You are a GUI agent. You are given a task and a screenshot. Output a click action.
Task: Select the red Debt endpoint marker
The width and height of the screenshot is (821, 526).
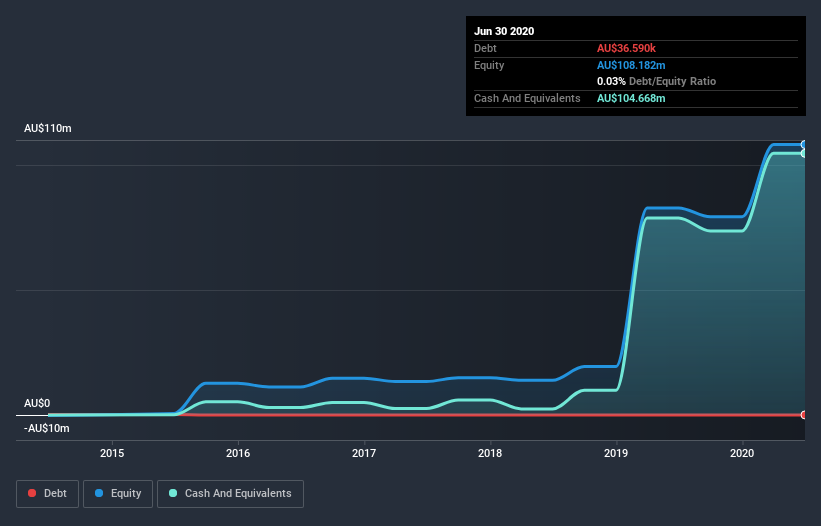[804, 415]
